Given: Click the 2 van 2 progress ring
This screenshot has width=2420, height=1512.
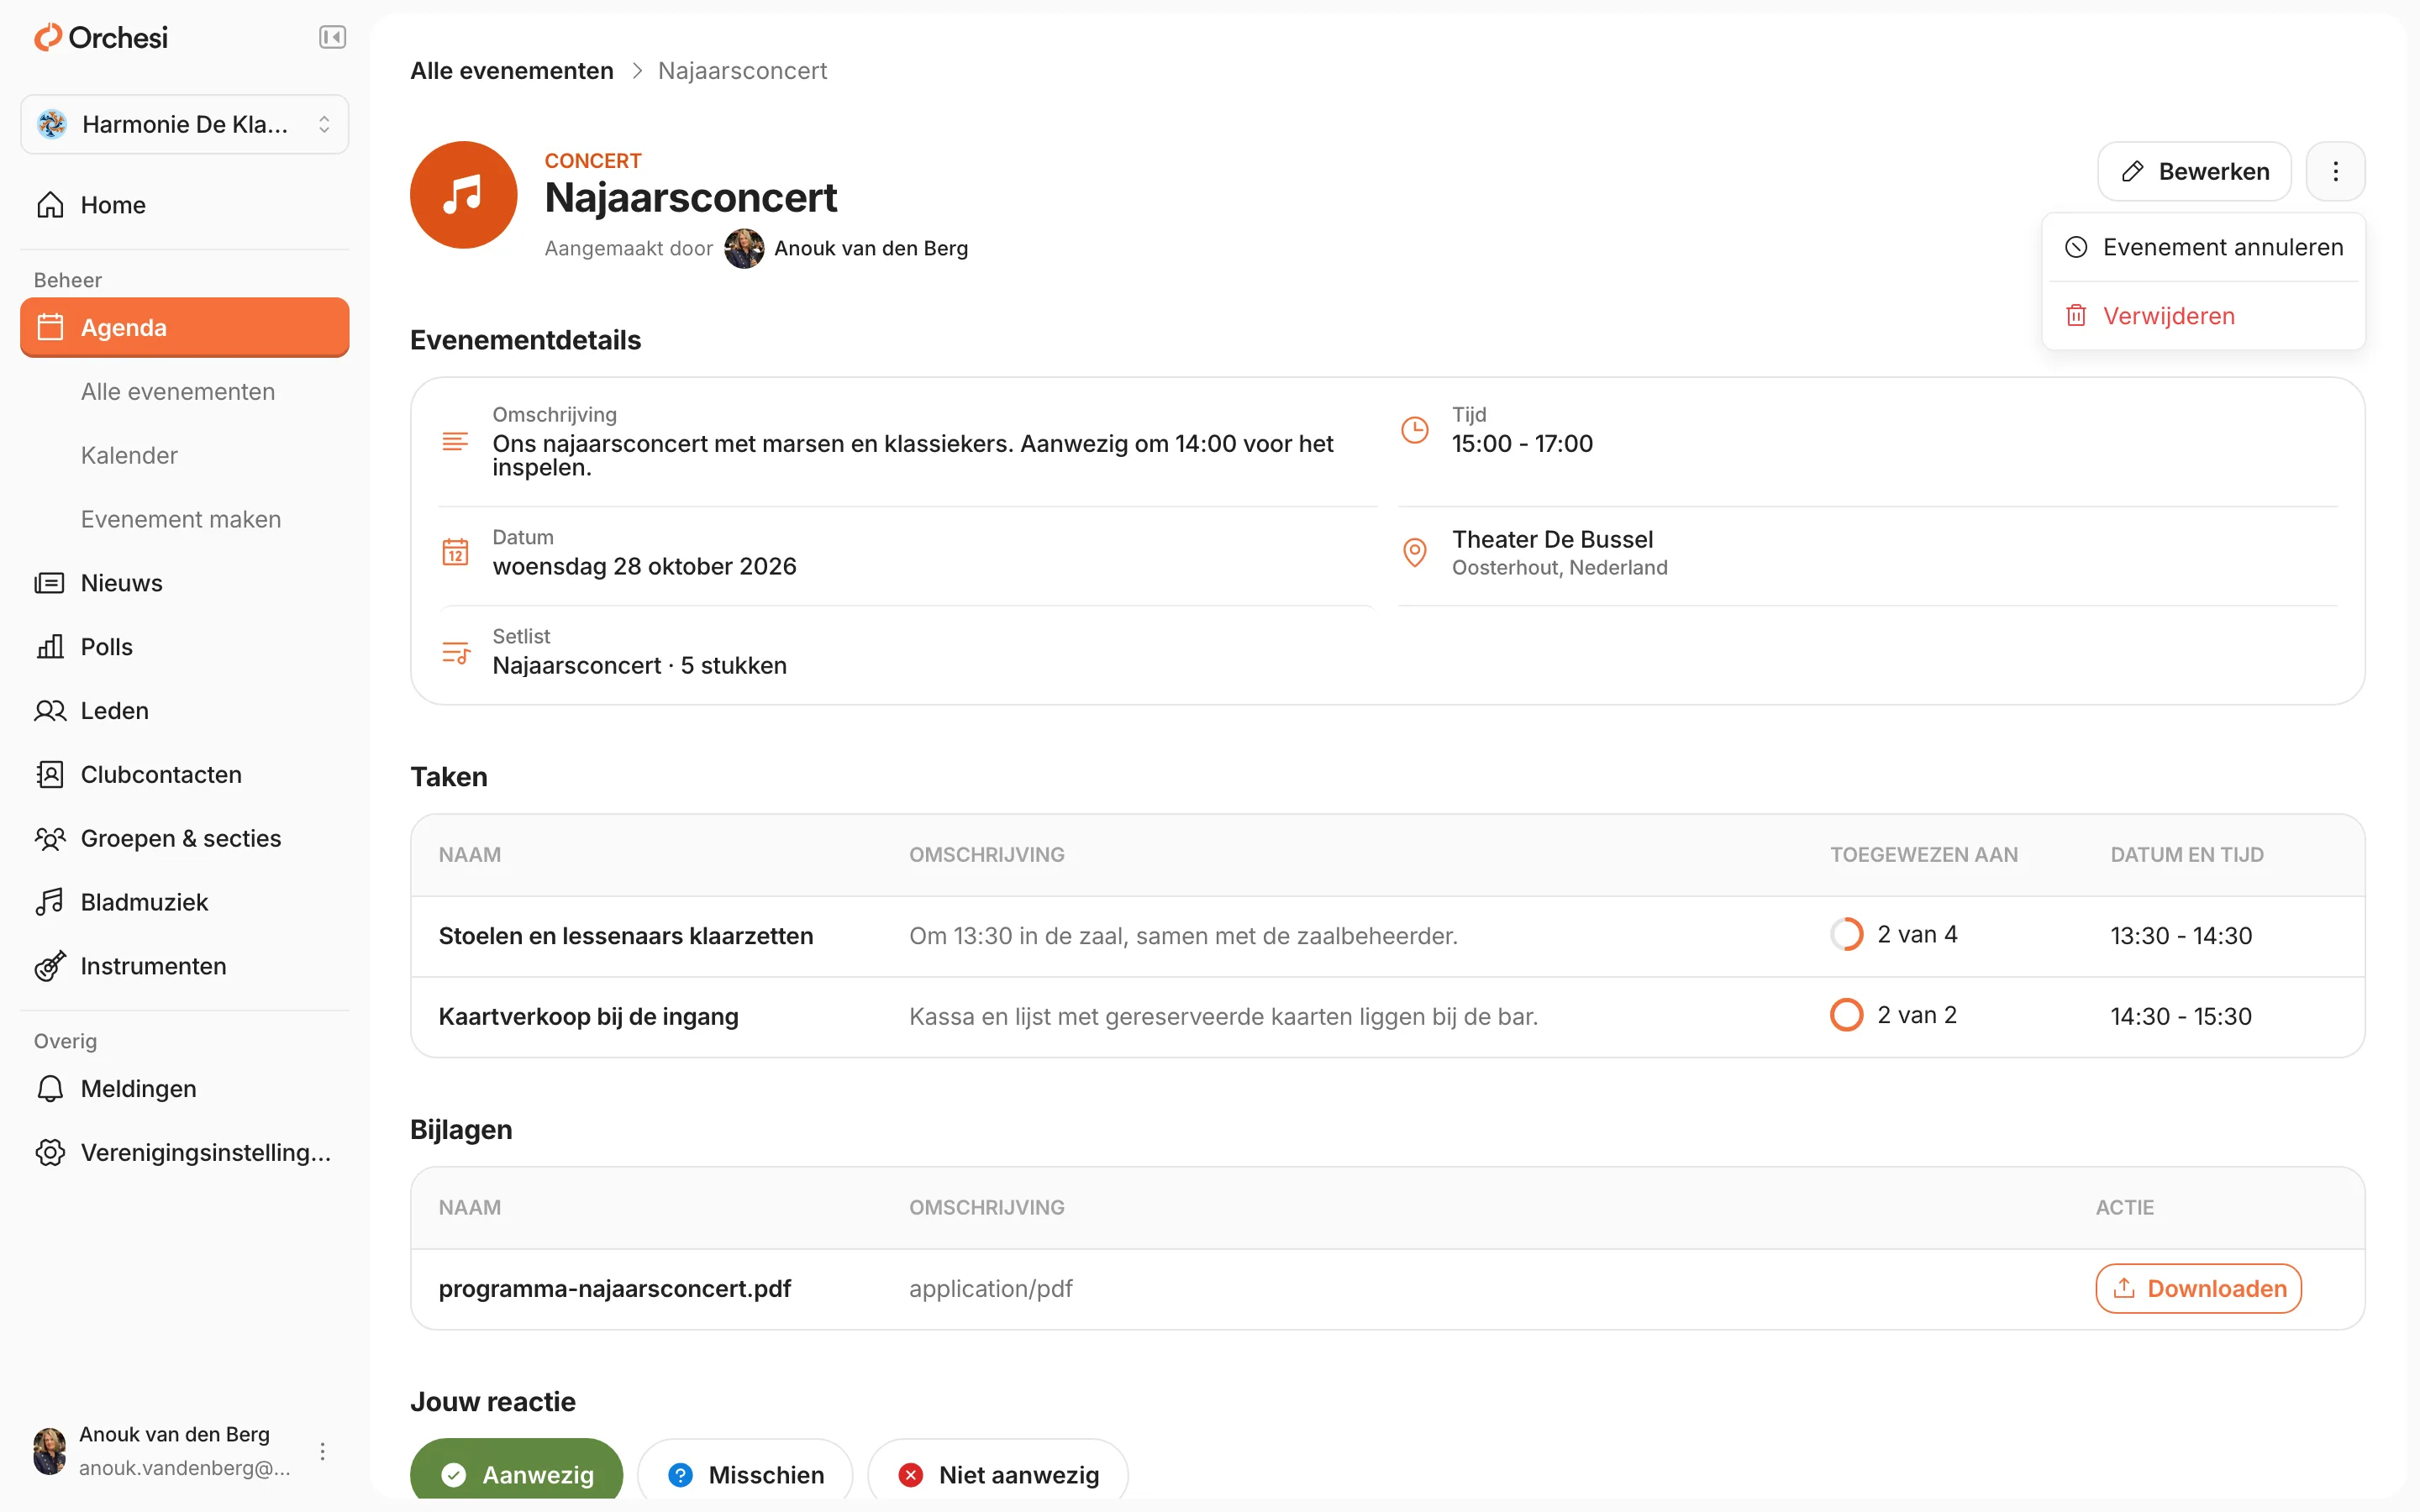Looking at the screenshot, I should click(1847, 1015).
